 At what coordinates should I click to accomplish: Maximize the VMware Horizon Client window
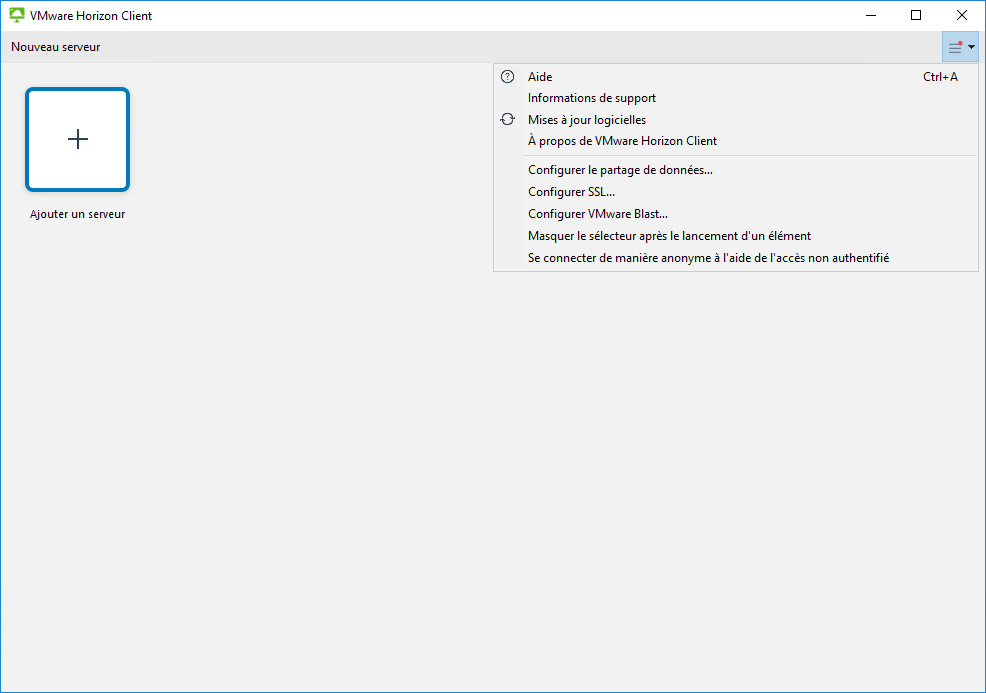pyautogui.click(x=916, y=15)
